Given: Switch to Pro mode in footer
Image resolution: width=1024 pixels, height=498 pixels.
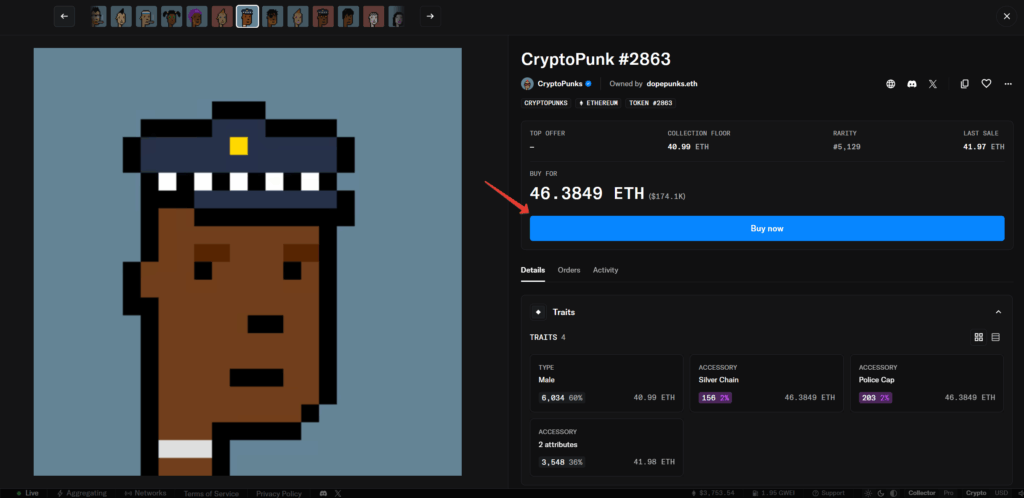Looking at the screenshot, I should click(x=948, y=493).
